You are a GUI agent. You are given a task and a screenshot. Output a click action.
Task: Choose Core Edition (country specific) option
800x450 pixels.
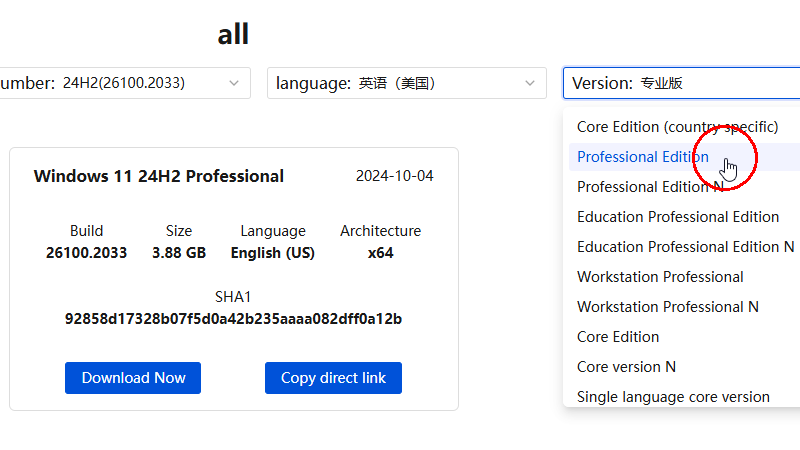(677, 127)
